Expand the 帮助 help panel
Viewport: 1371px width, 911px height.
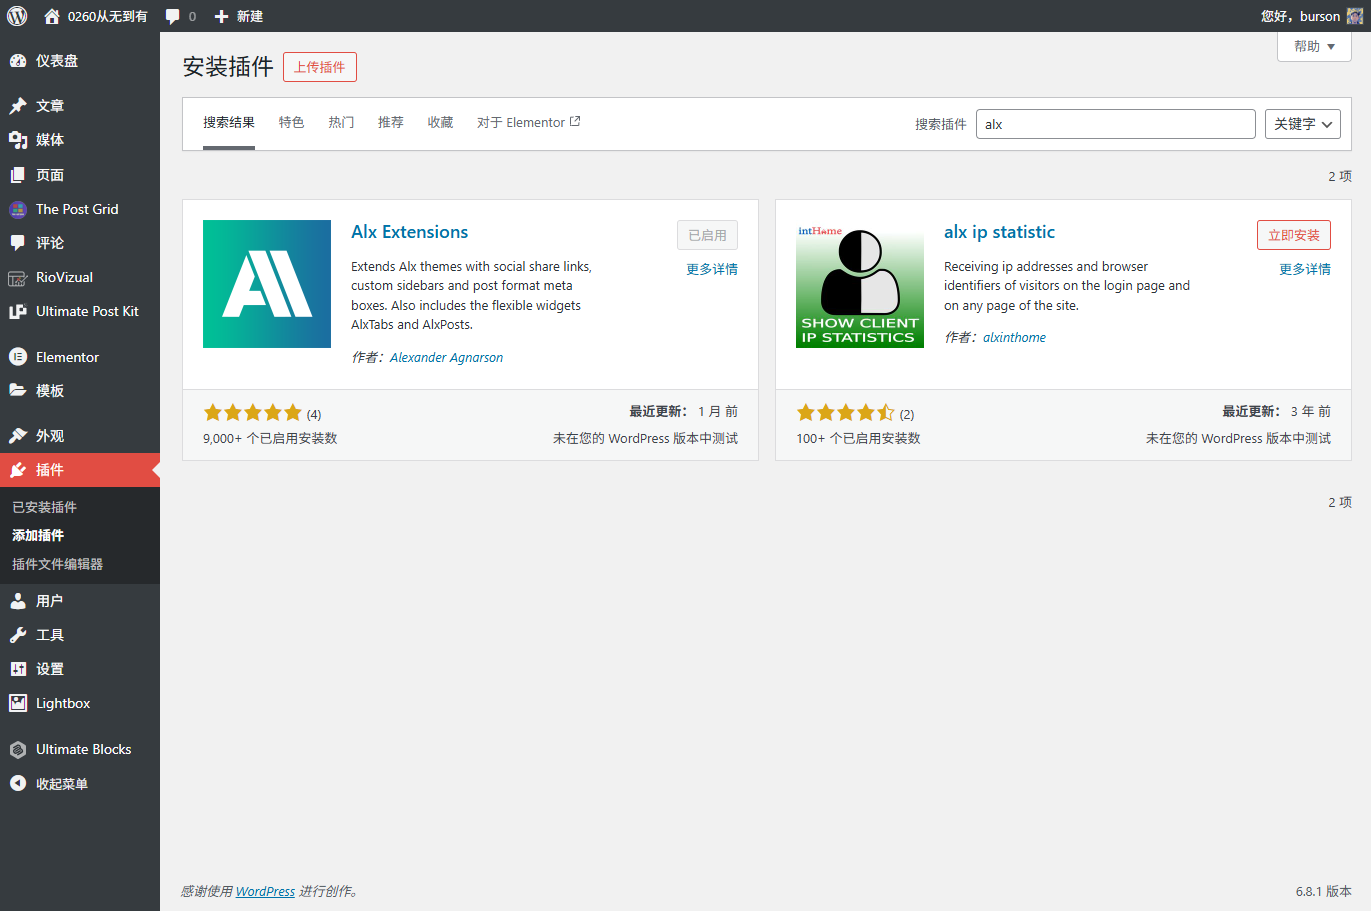[1314, 46]
